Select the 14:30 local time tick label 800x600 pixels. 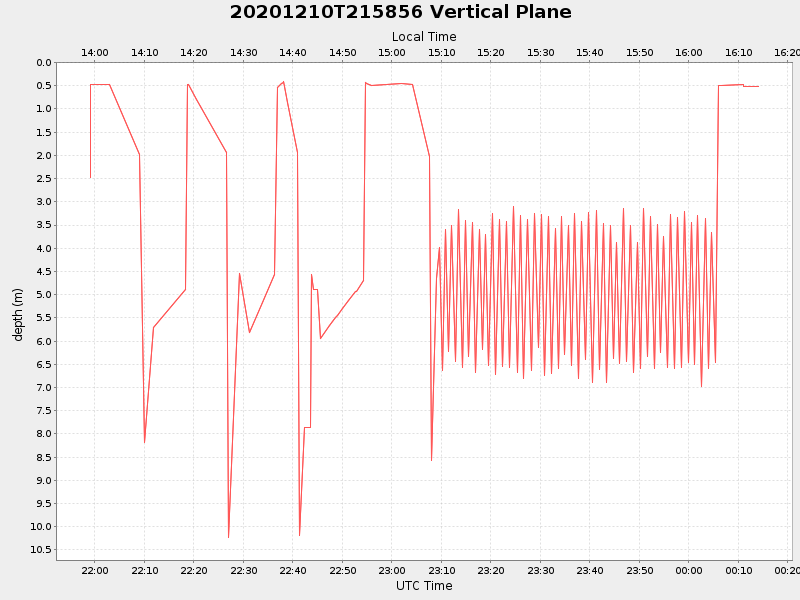pyautogui.click(x=243, y=53)
